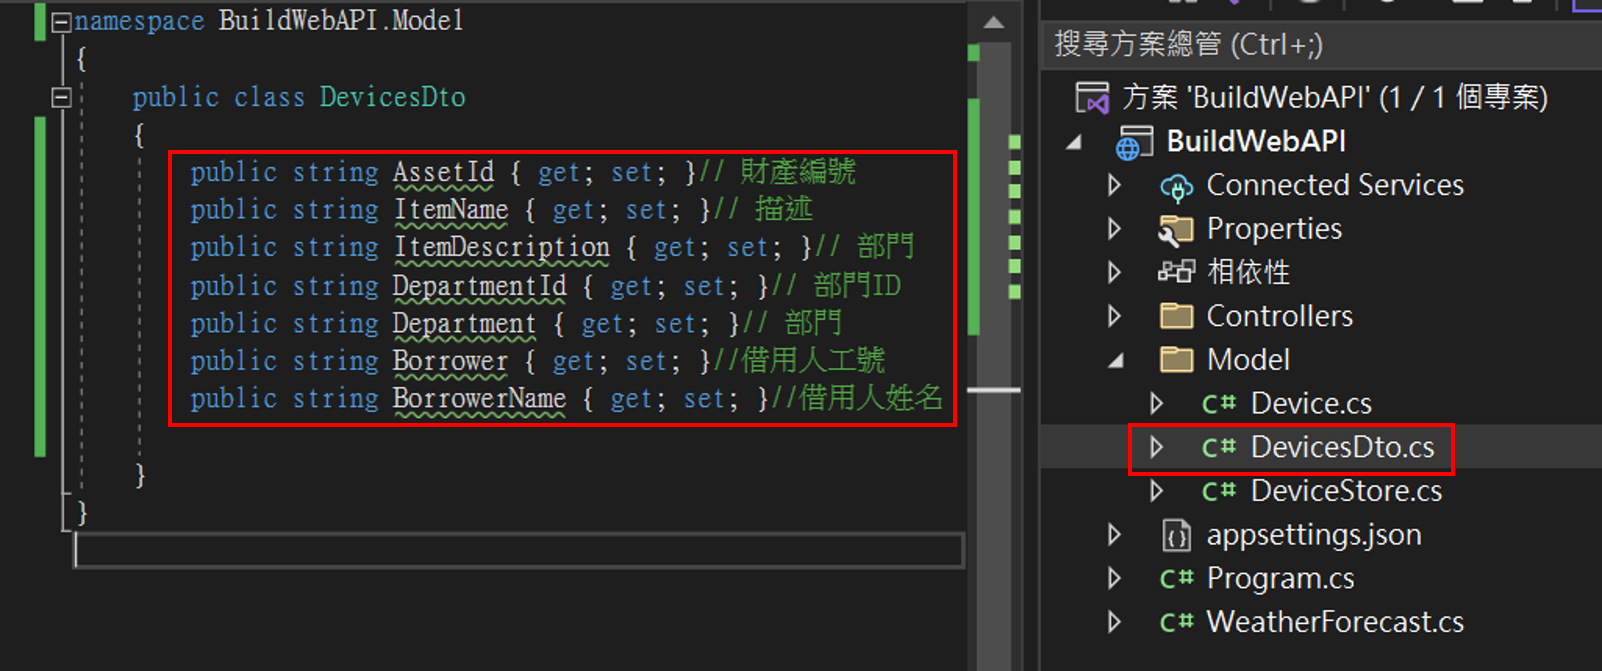The width and height of the screenshot is (1602, 671).
Task: Expand the DeviceStore.cs file node
Action: [1157, 491]
